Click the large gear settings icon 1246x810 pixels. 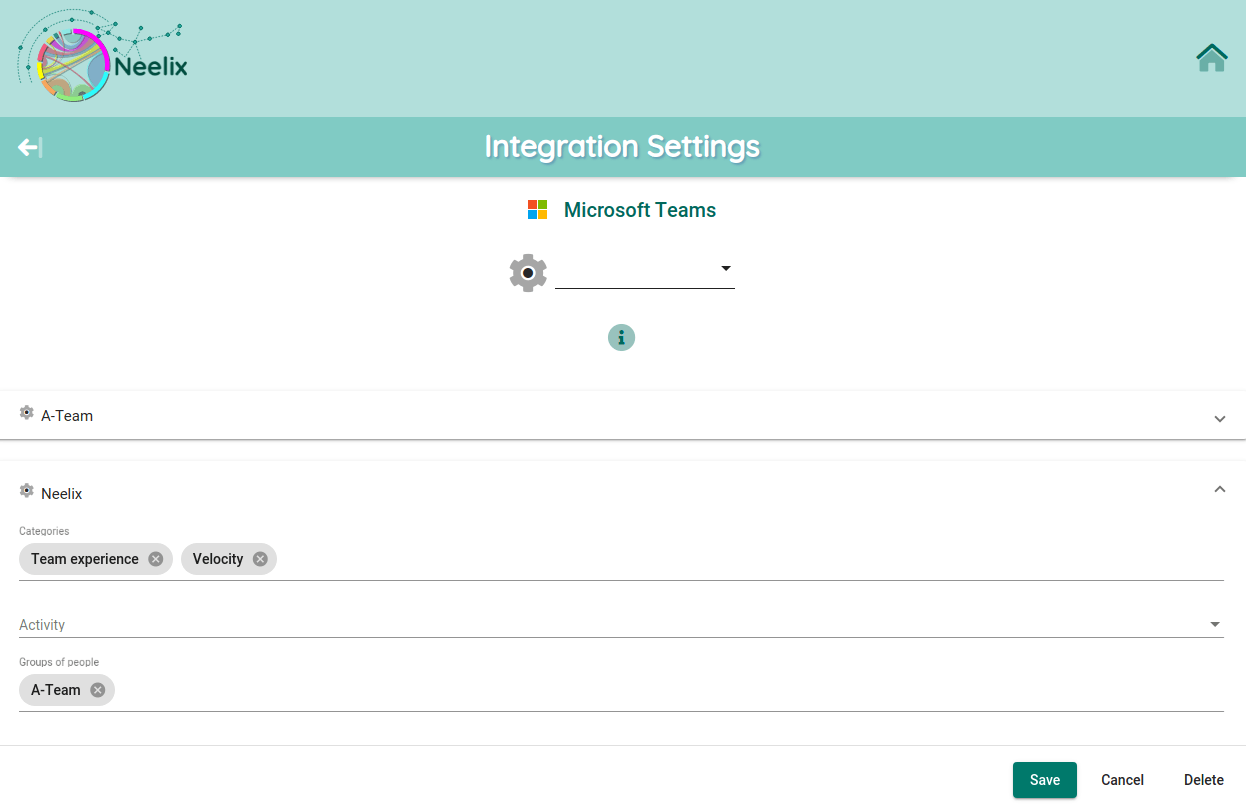[x=528, y=273]
